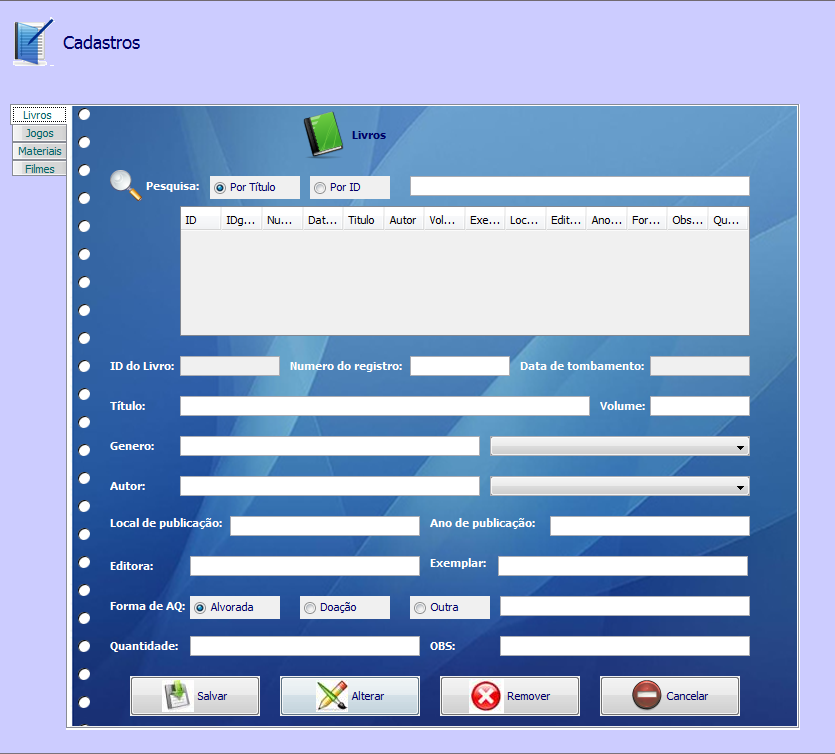Click the Título input field

[384, 406]
